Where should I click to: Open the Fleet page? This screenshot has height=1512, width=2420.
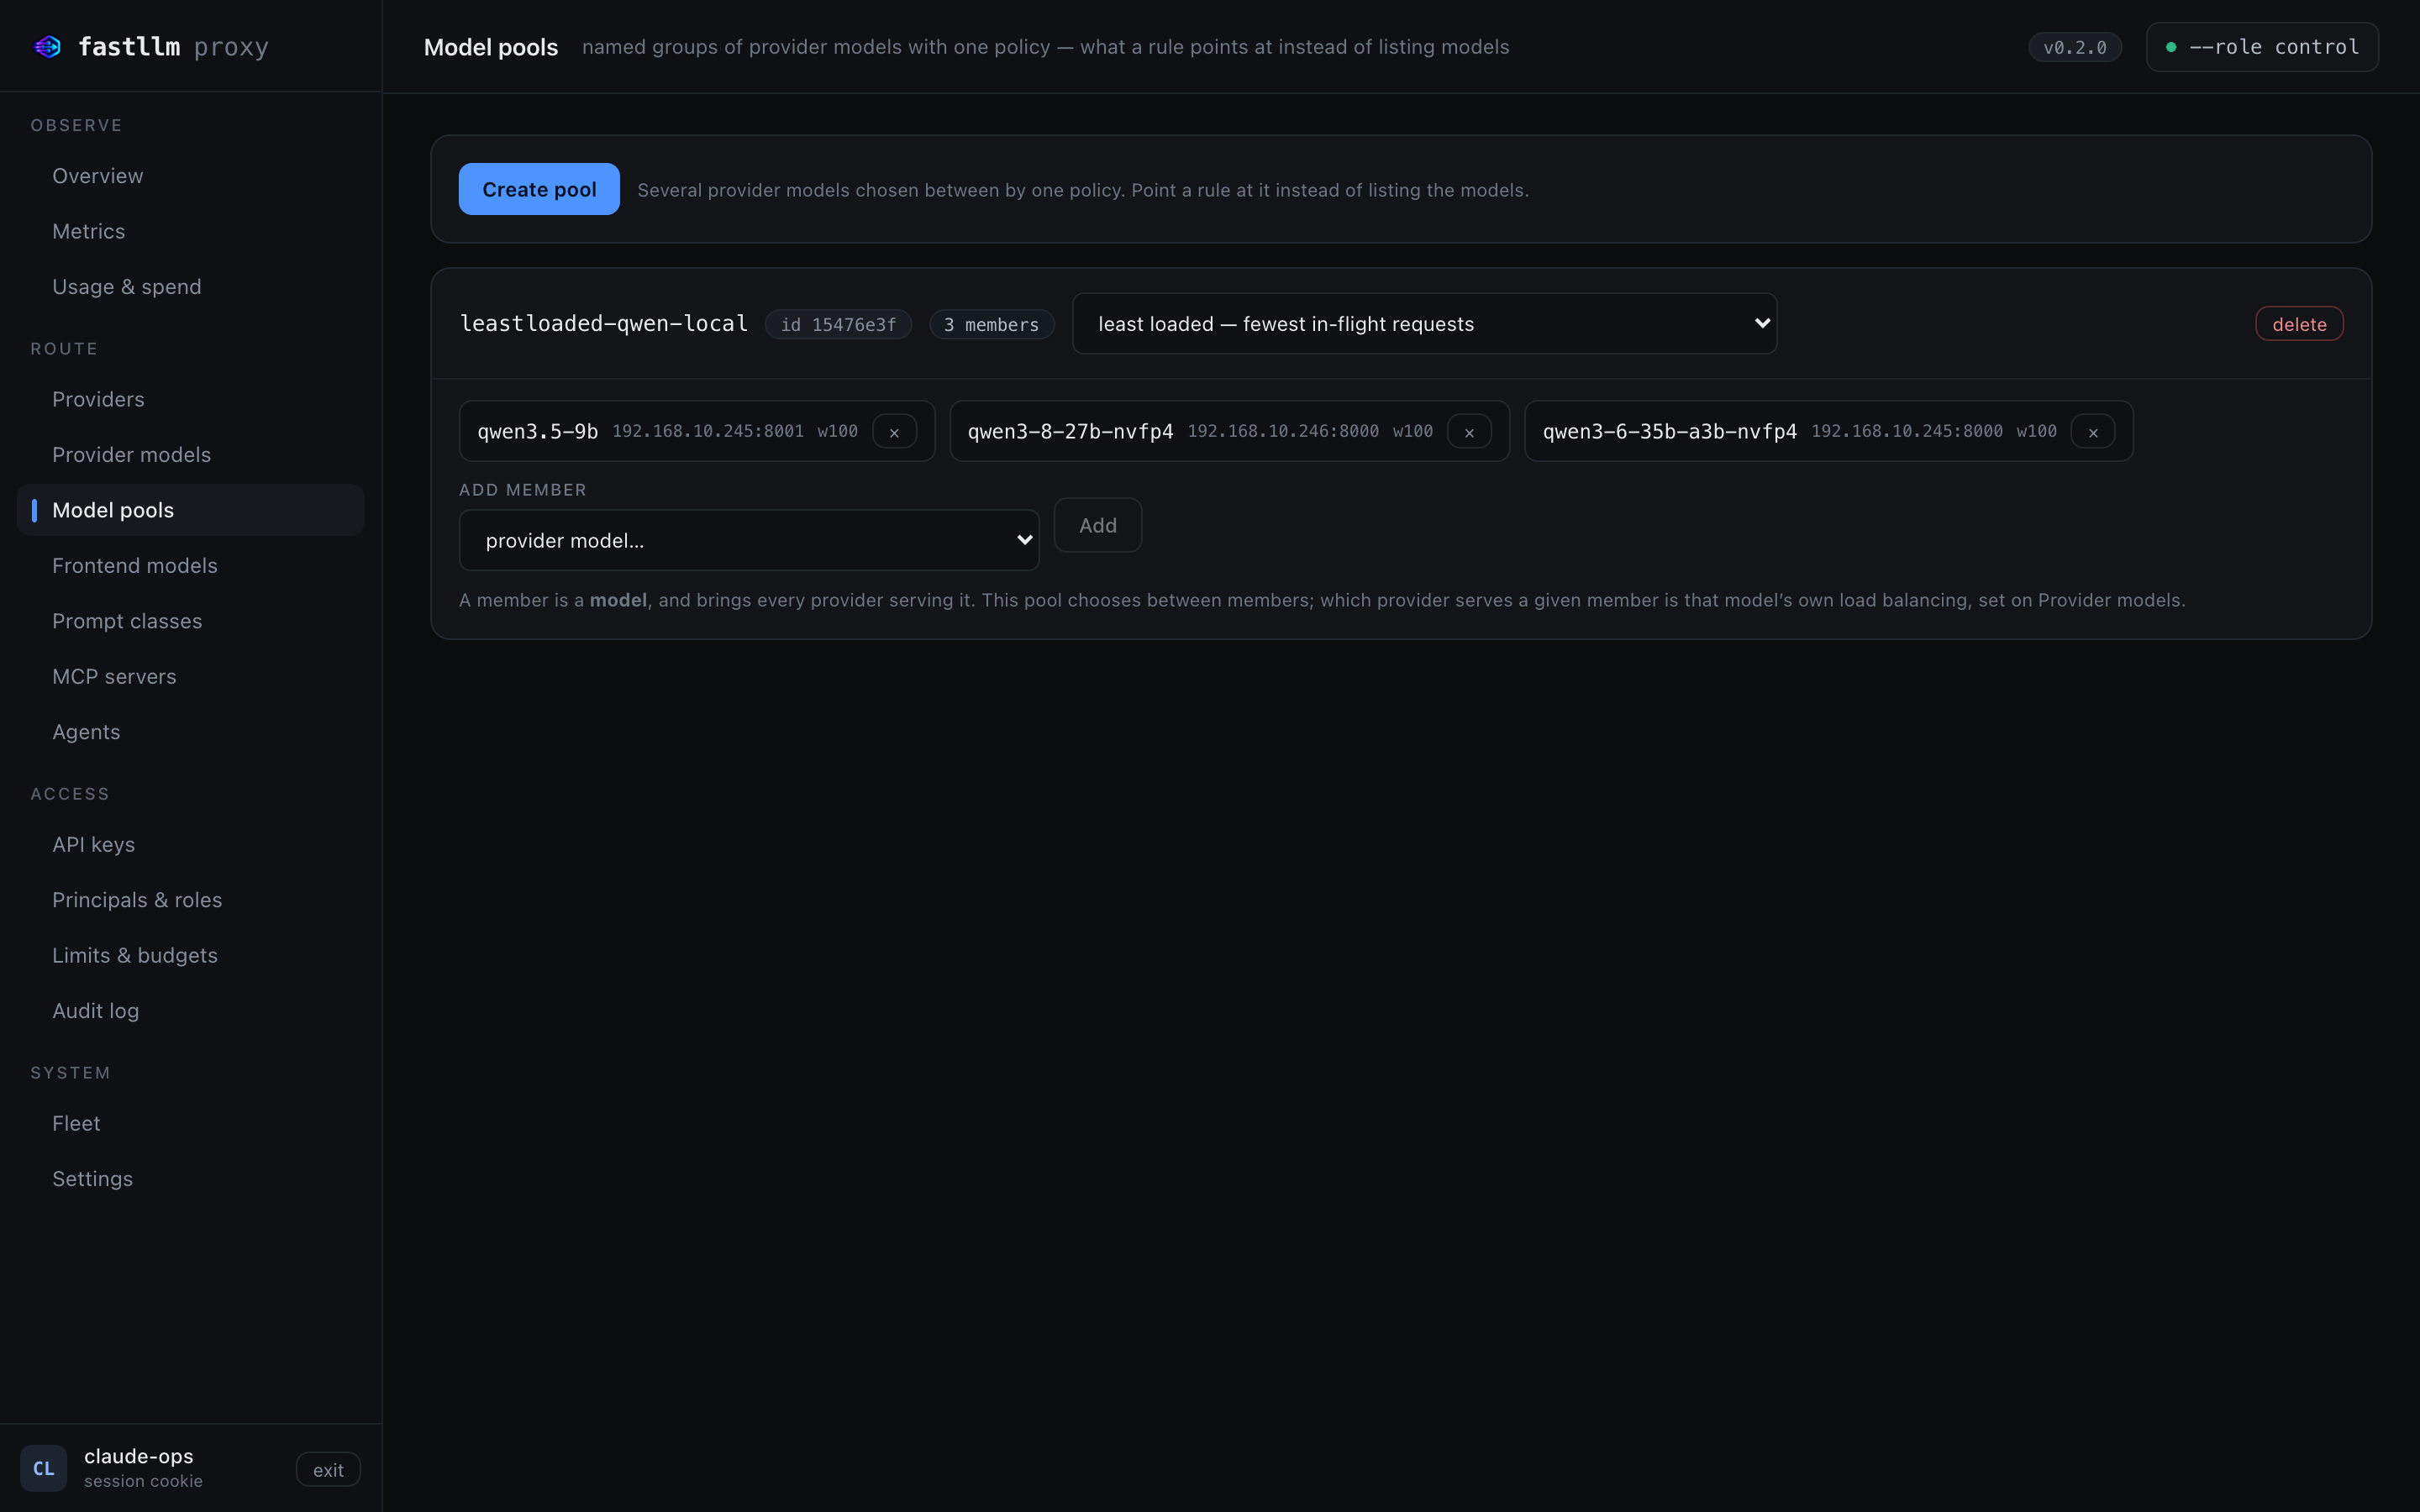coord(190,1124)
